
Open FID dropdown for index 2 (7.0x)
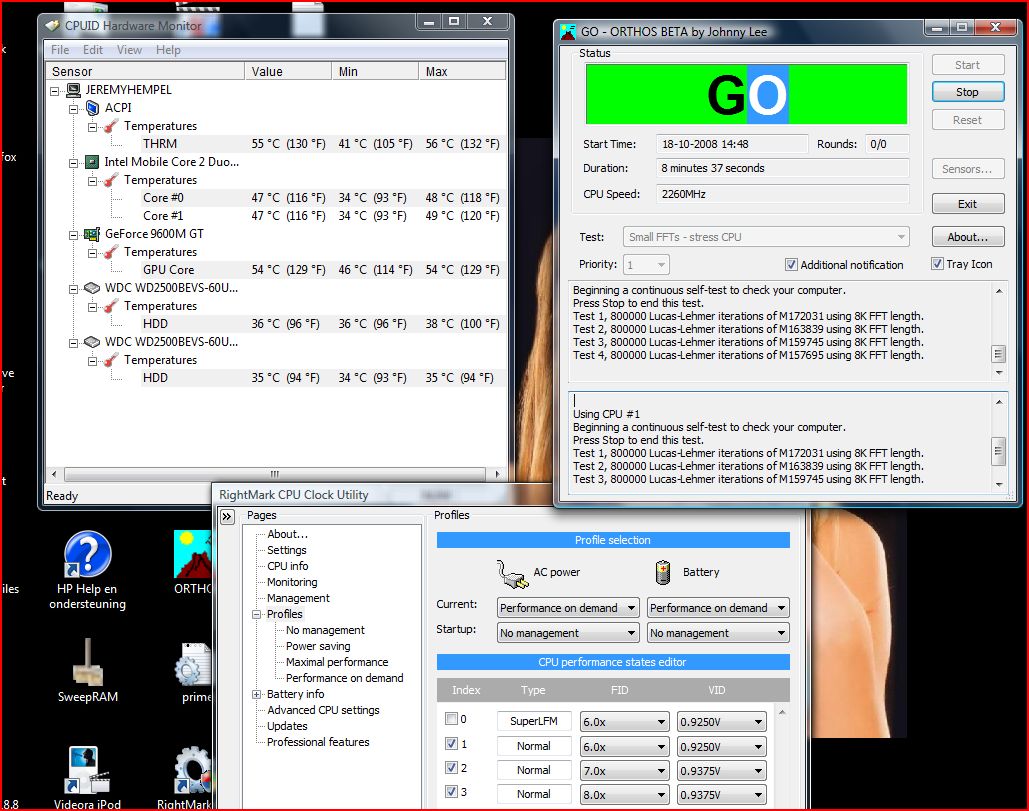click(624, 770)
